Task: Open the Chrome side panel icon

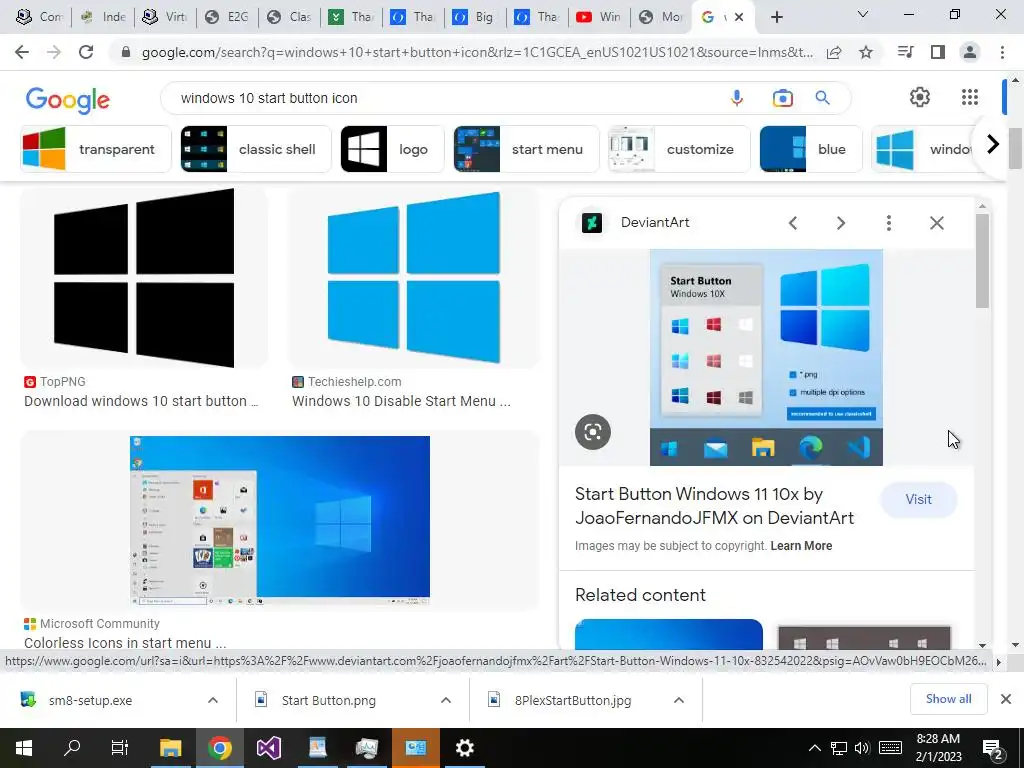Action: click(x=938, y=52)
